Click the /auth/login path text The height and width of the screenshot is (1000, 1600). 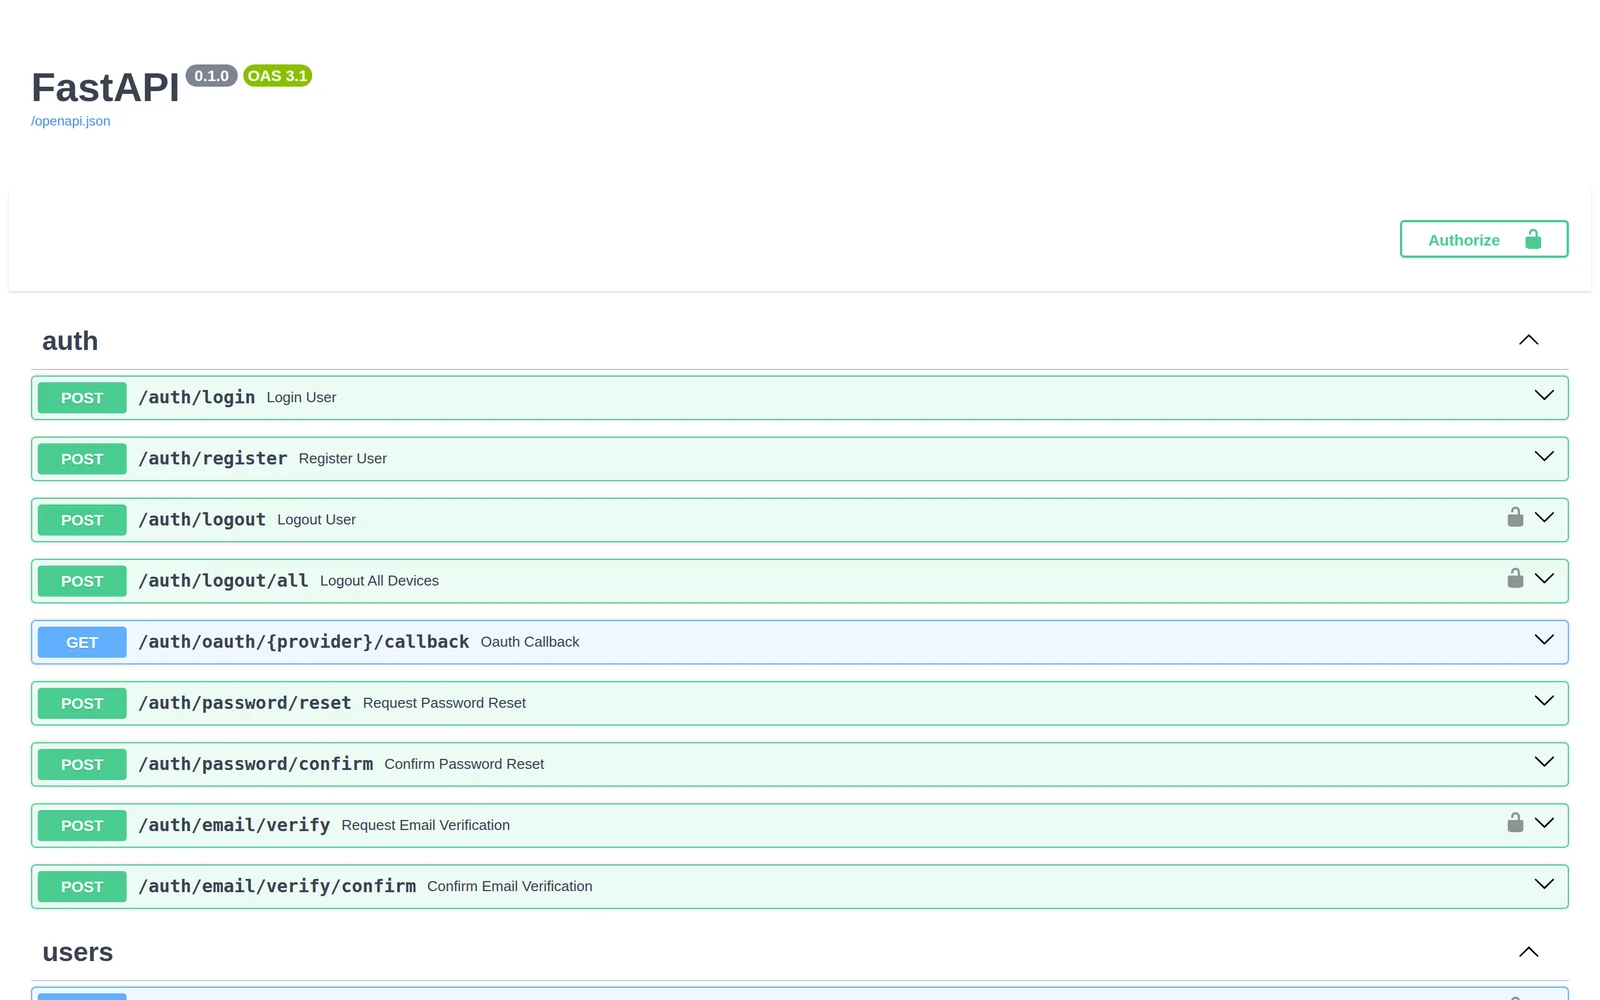pyautogui.click(x=197, y=397)
